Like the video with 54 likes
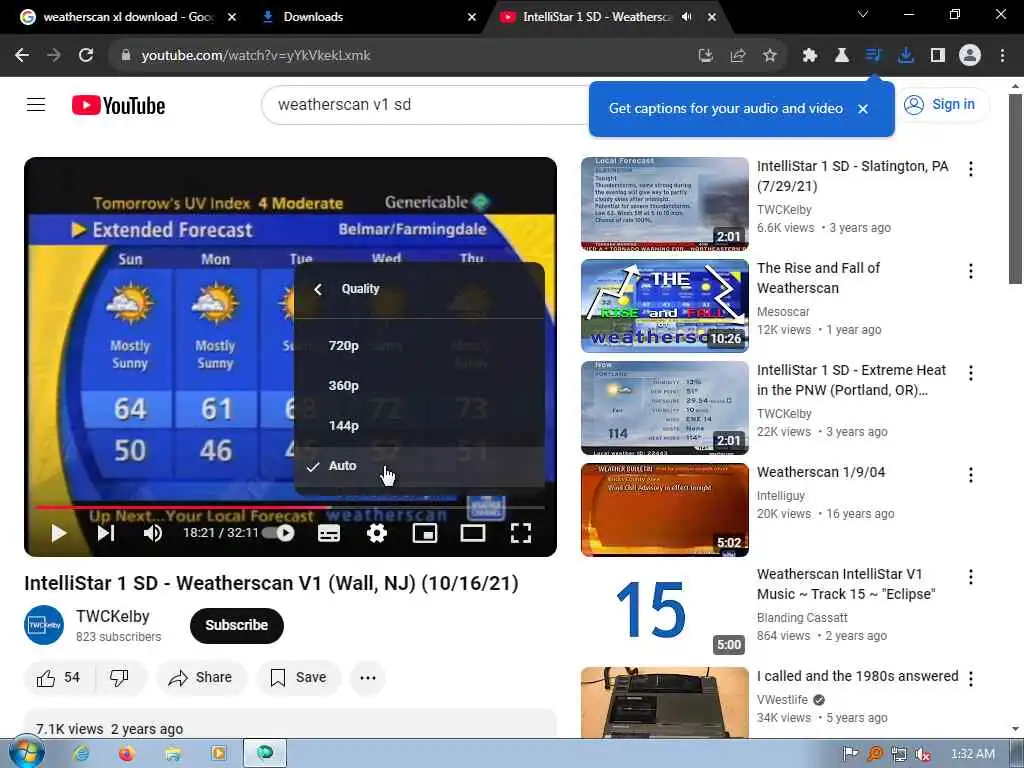This screenshot has height=768, width=1024. pyautogui.click(x=59, y=678)
